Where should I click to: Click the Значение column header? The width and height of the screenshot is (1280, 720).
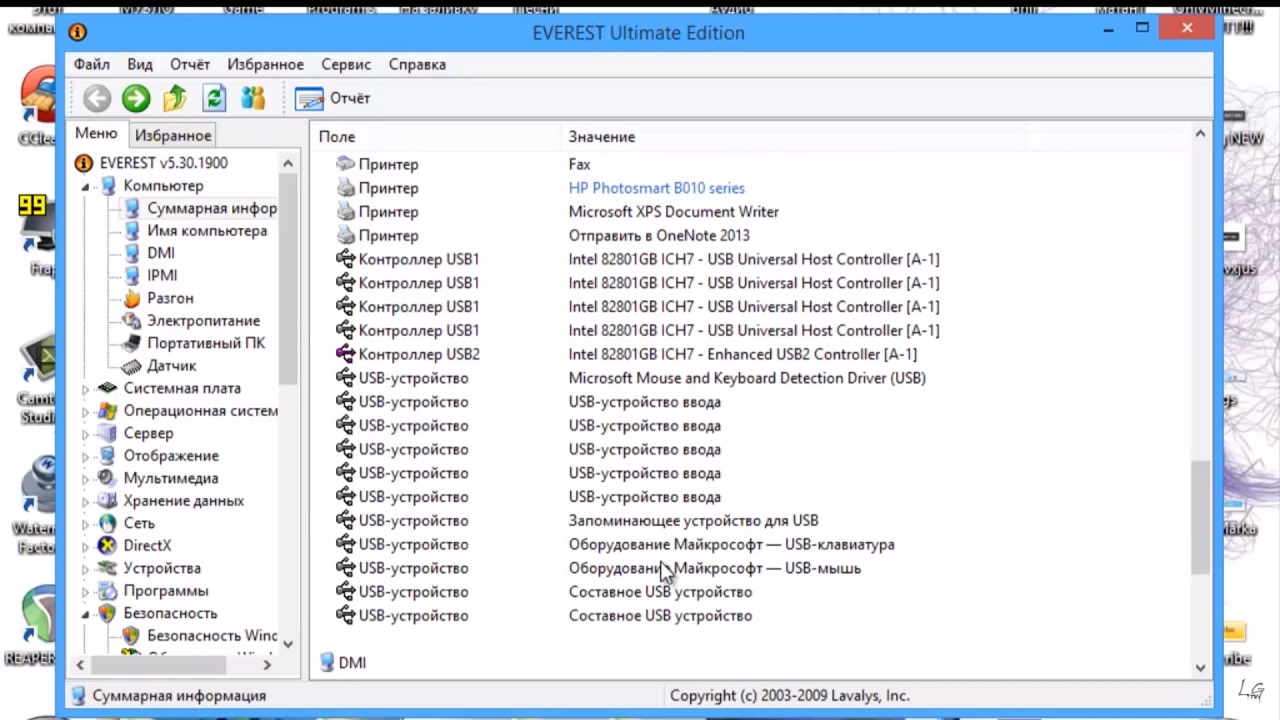(602, 137)
